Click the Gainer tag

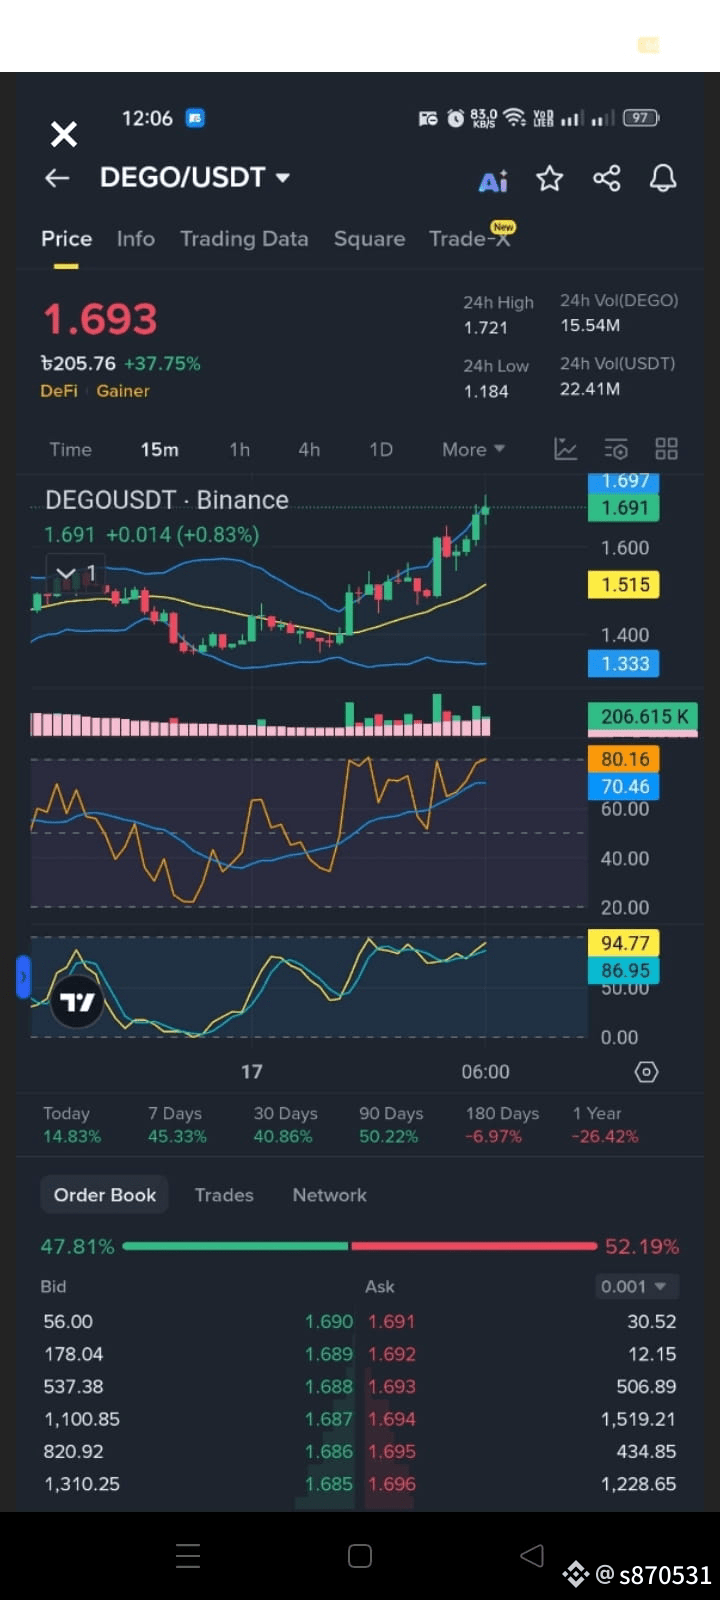pyautogui.click(x=123, y=391)
